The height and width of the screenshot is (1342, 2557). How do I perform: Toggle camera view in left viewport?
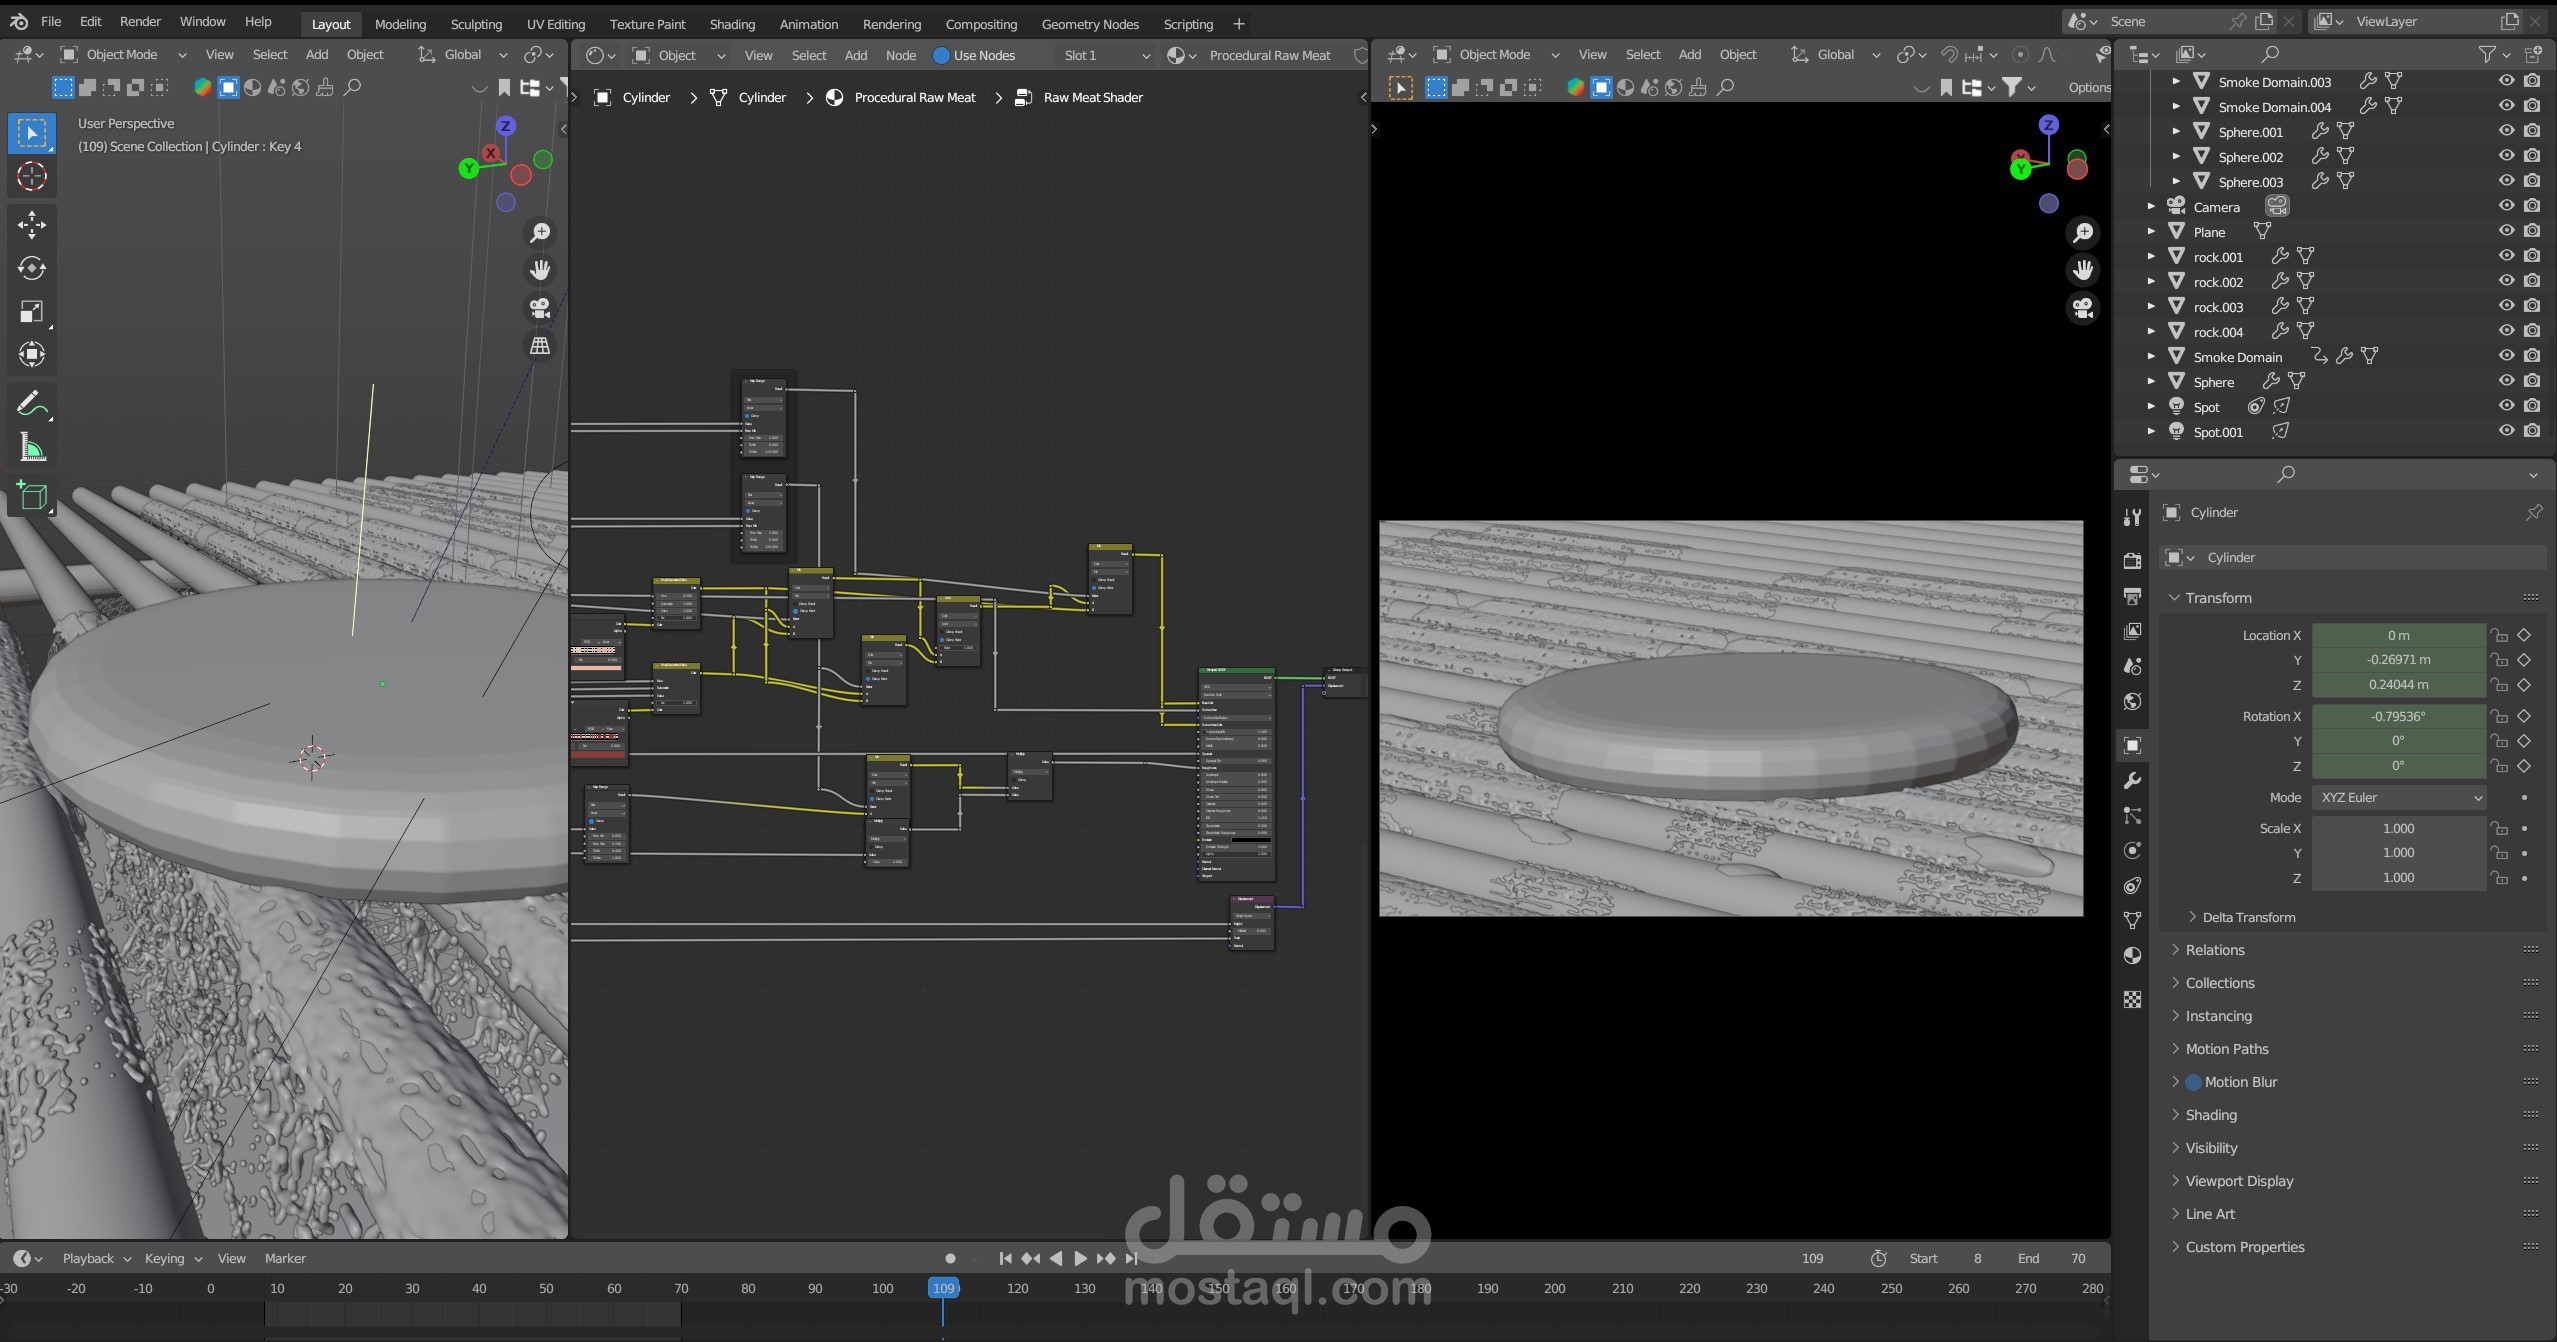click(x=540, y=308)
